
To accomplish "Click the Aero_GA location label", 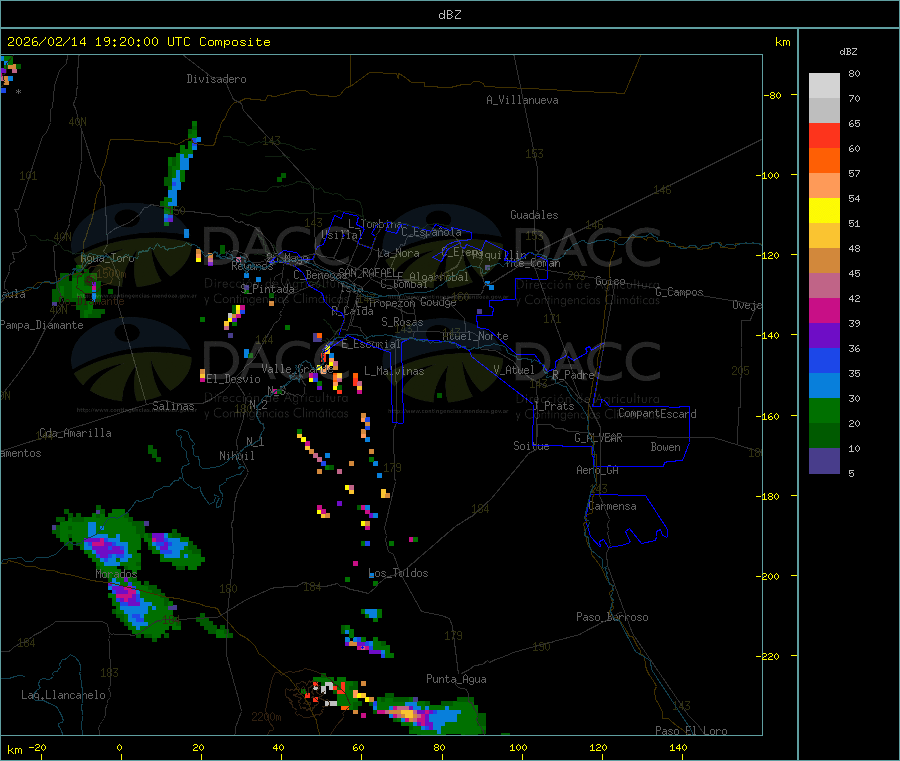I will click(598, 470).
